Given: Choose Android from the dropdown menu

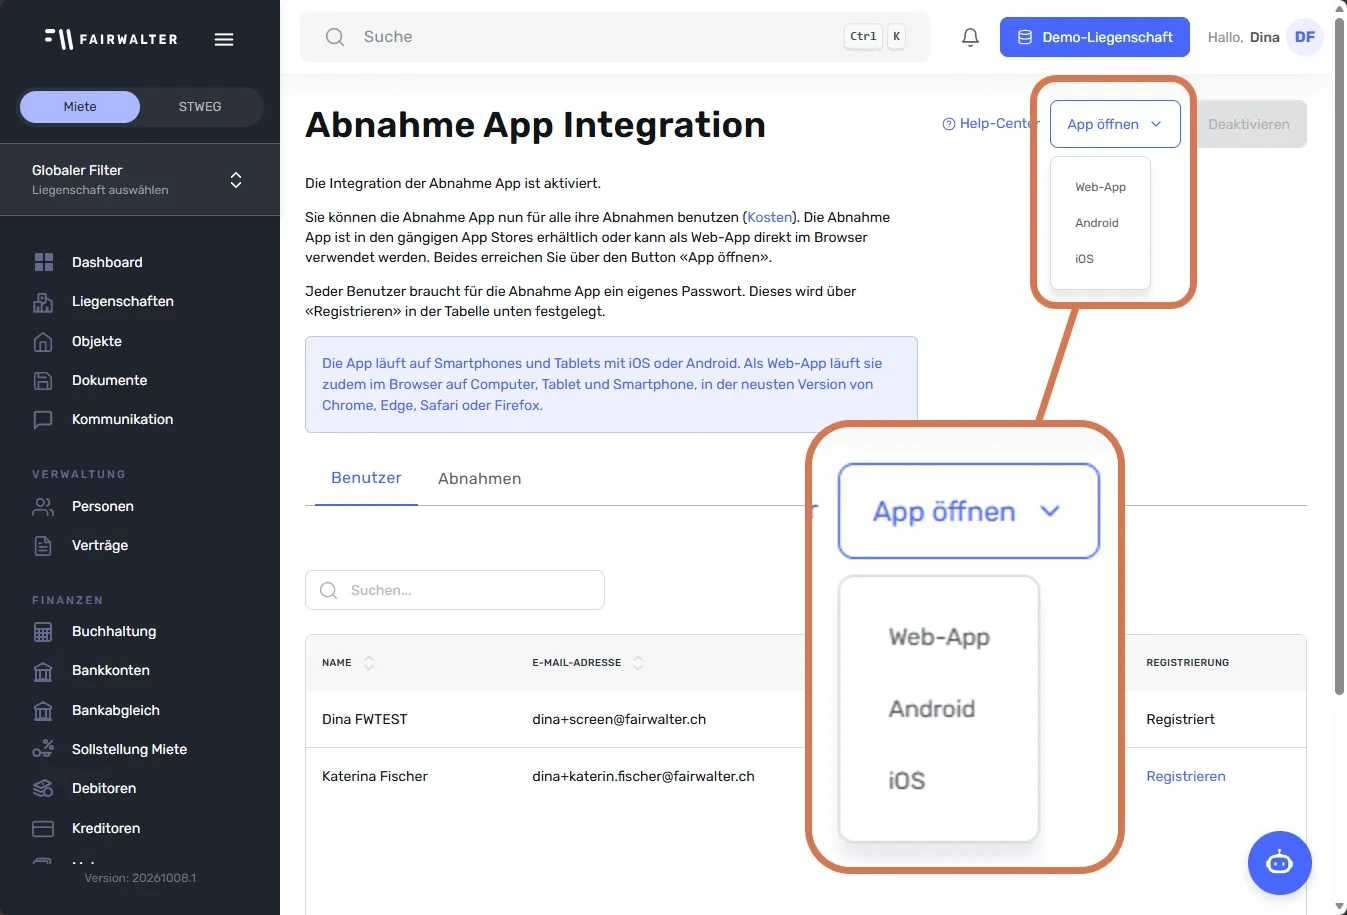Looking at the screenshot, I should click(x=1097, y=223).
